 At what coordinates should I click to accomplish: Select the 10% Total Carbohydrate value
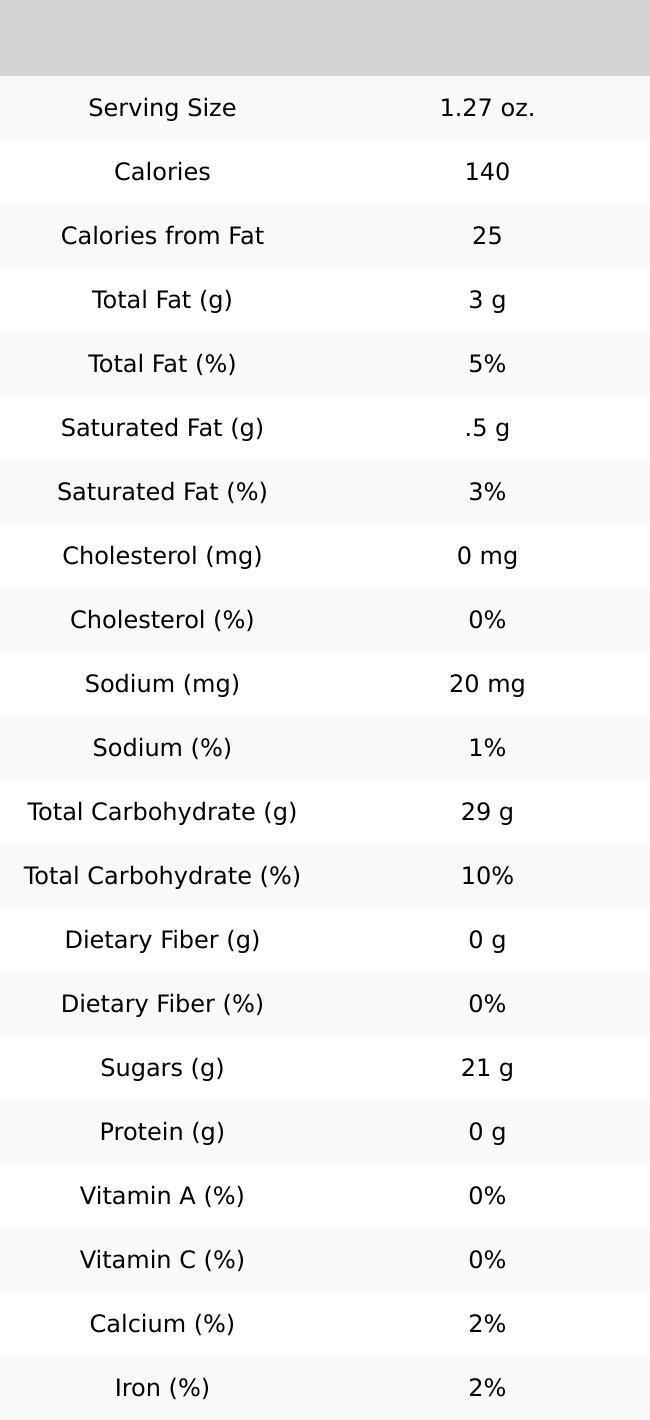point(487,876)
